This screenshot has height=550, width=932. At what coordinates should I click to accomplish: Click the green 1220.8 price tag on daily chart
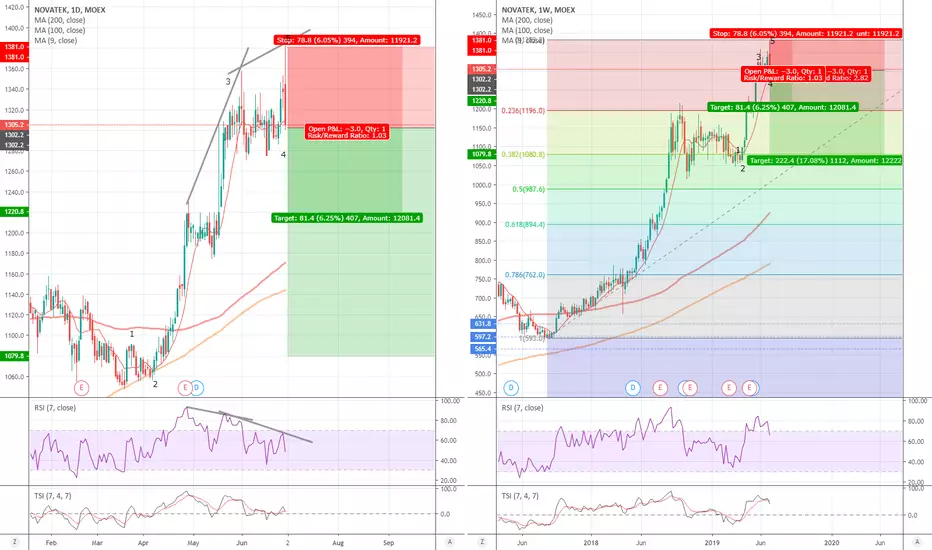pyautogui.click(x=14, y=212)
